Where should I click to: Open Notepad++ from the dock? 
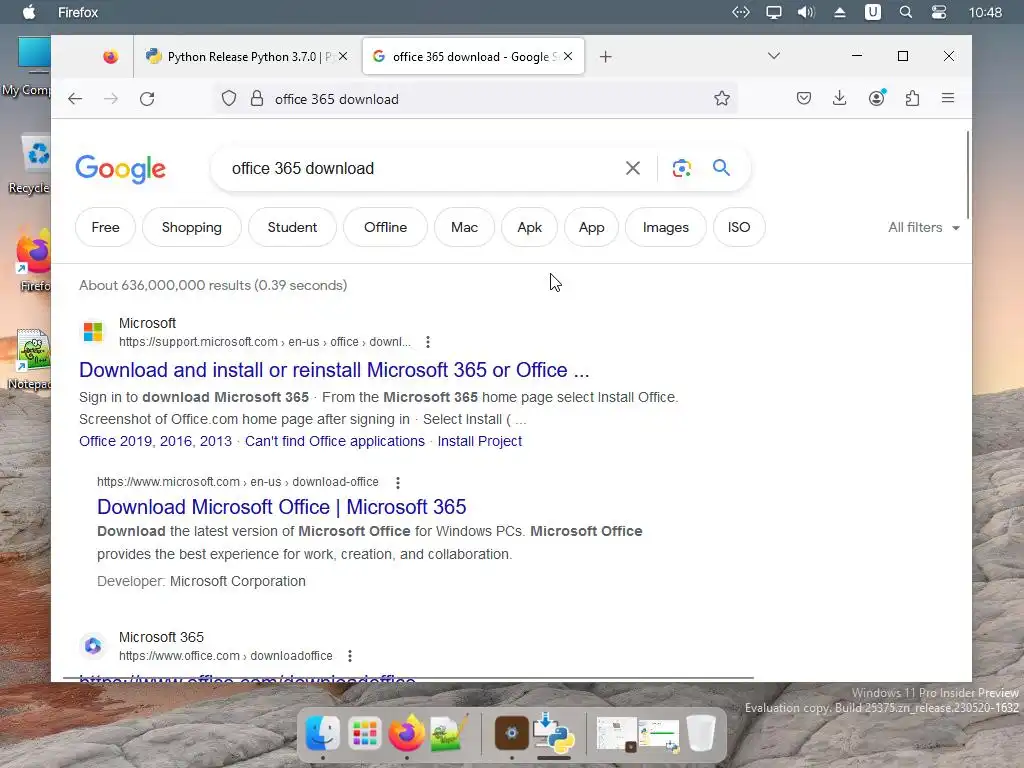449,733
